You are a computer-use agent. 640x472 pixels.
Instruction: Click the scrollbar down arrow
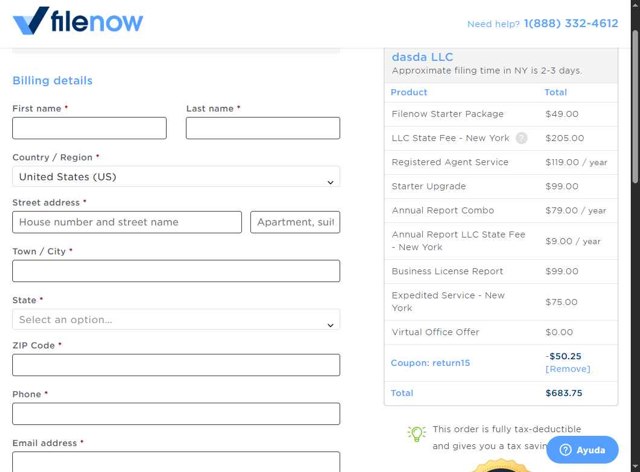point(635,467)
